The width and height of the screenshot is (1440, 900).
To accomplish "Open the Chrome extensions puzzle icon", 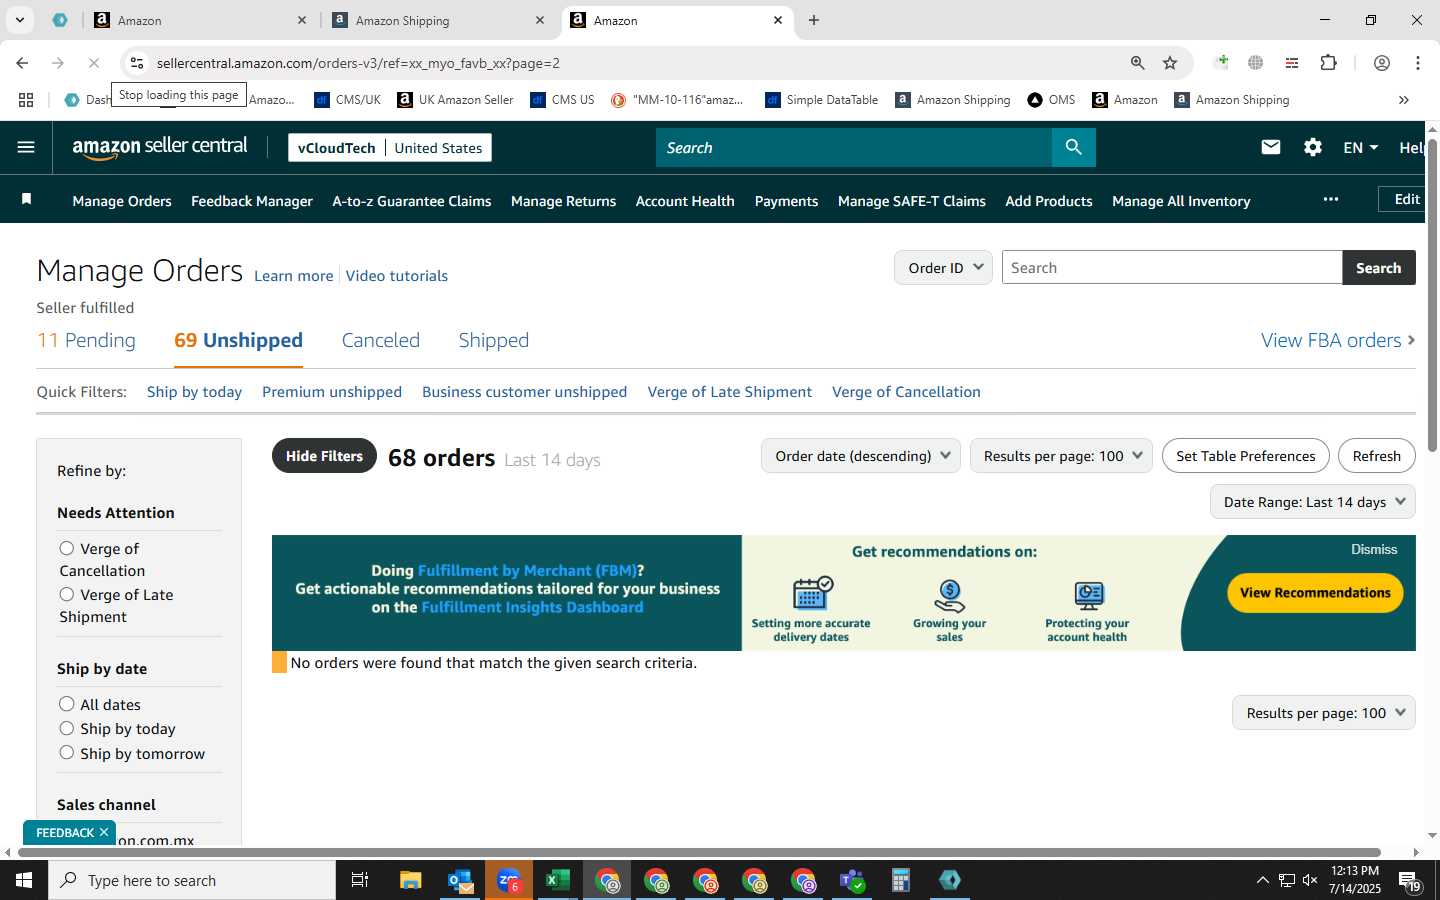I will [1328, 63].
